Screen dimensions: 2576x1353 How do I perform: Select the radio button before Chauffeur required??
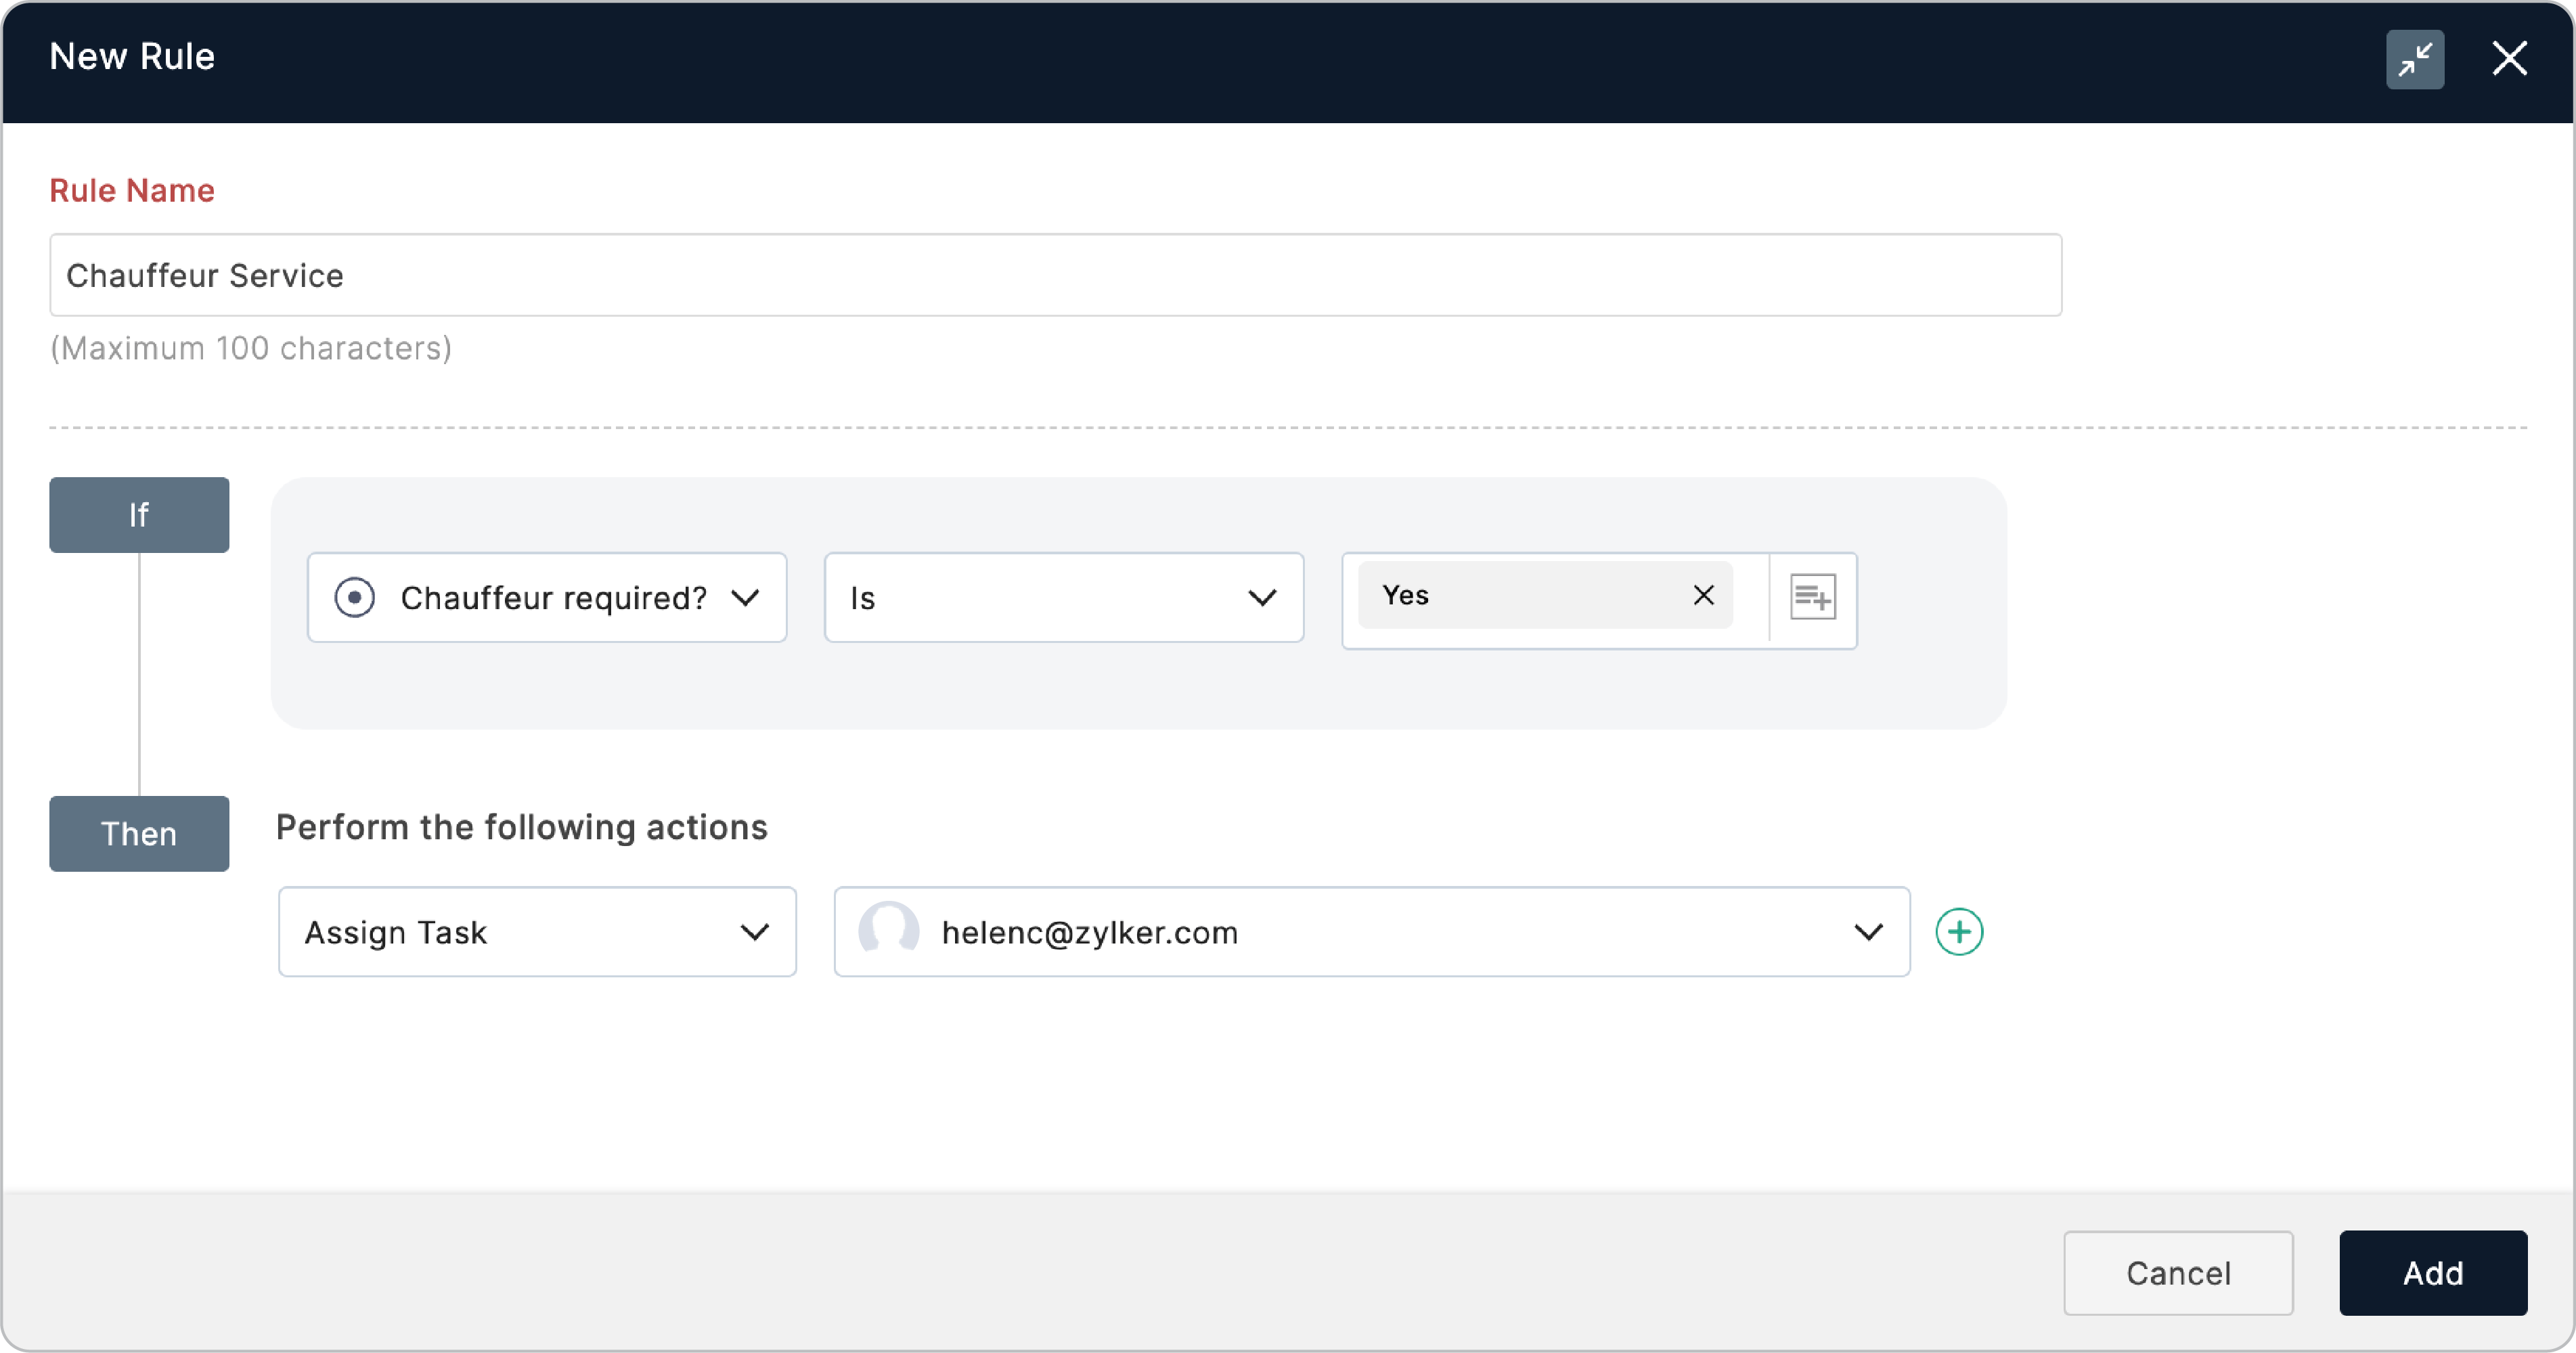coord(355,597)
